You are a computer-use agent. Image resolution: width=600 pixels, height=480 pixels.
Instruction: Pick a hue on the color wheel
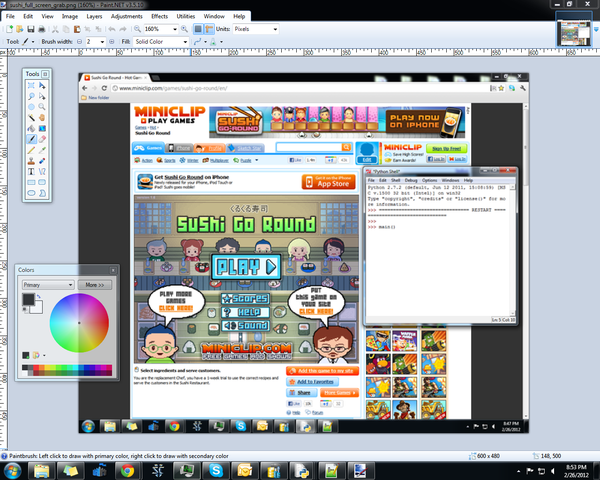point(79,323)
